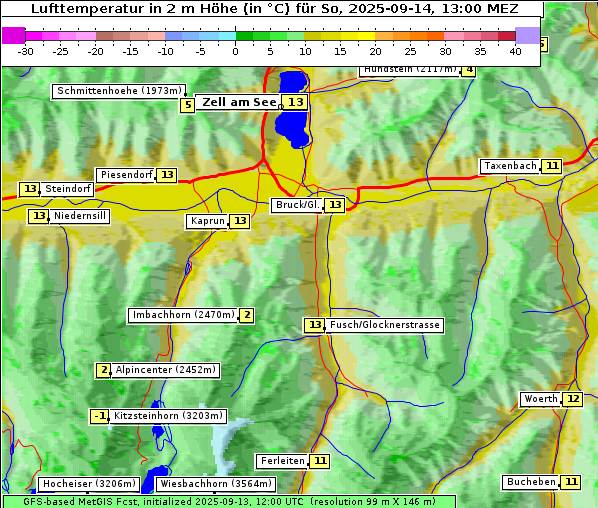The height and width of the screenshot is (508, 598).
Task: Click the Piesendorf place label
Action: tap(125, 175)
